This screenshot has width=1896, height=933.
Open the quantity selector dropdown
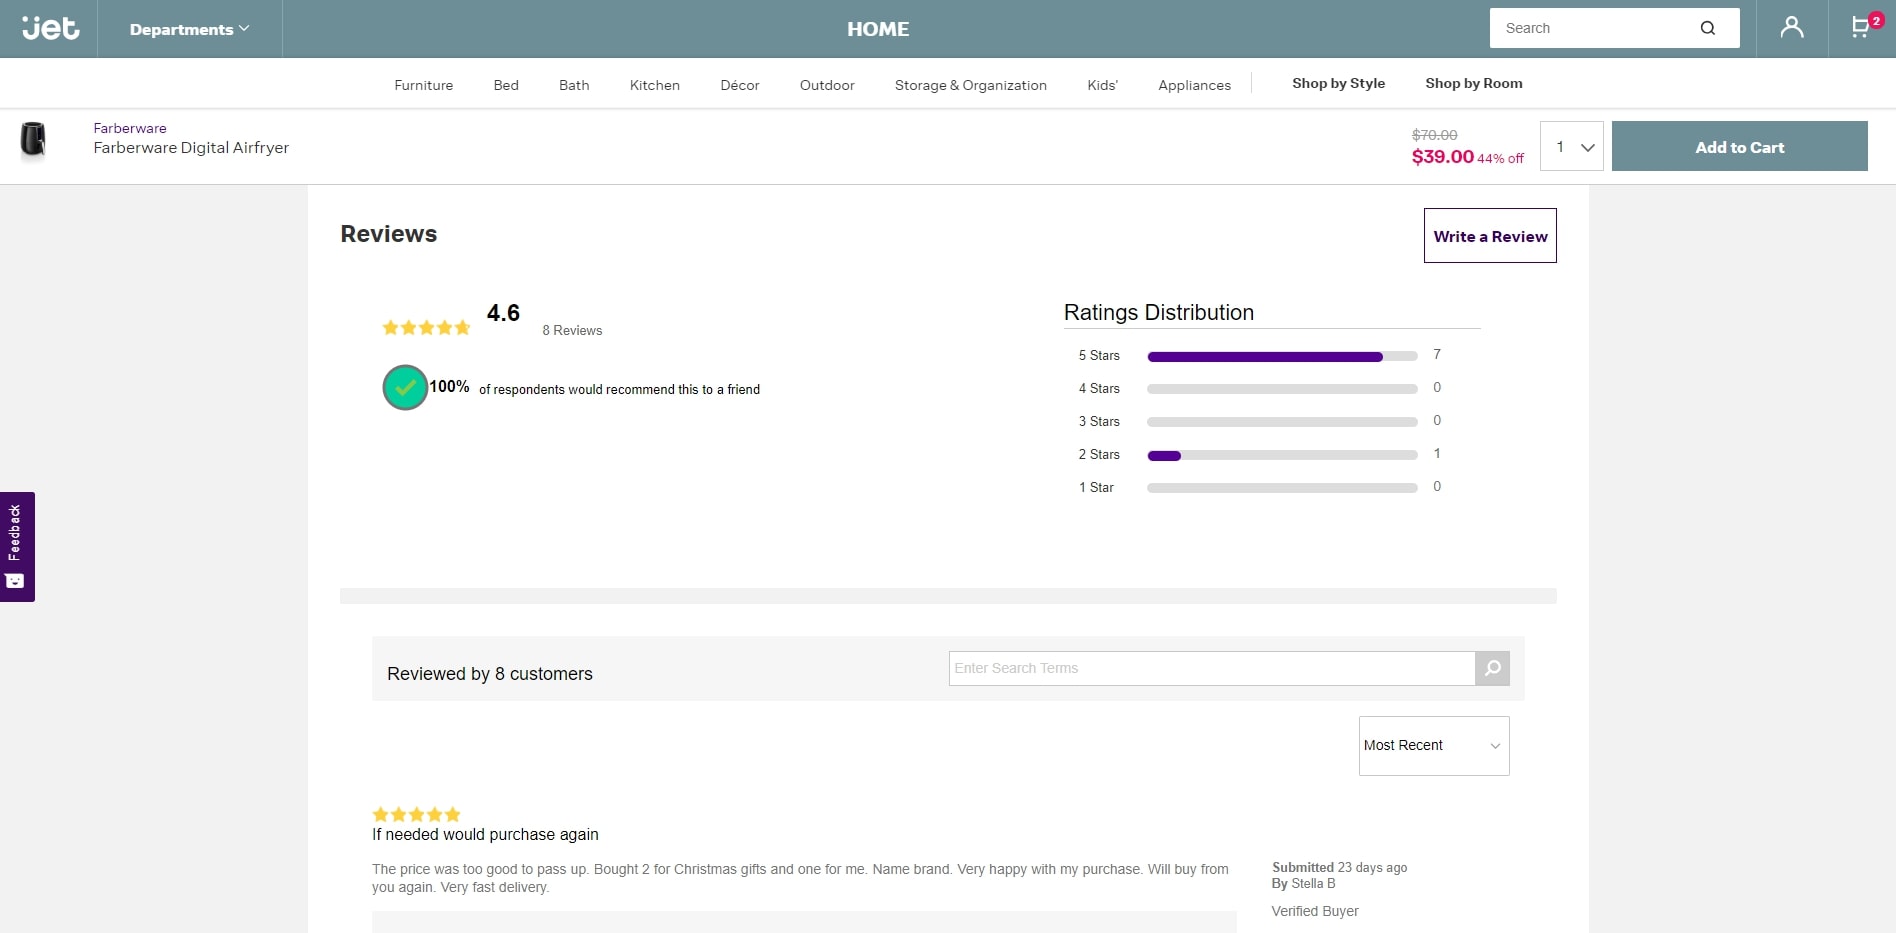pyautogui.click(x=1572, y=147)
